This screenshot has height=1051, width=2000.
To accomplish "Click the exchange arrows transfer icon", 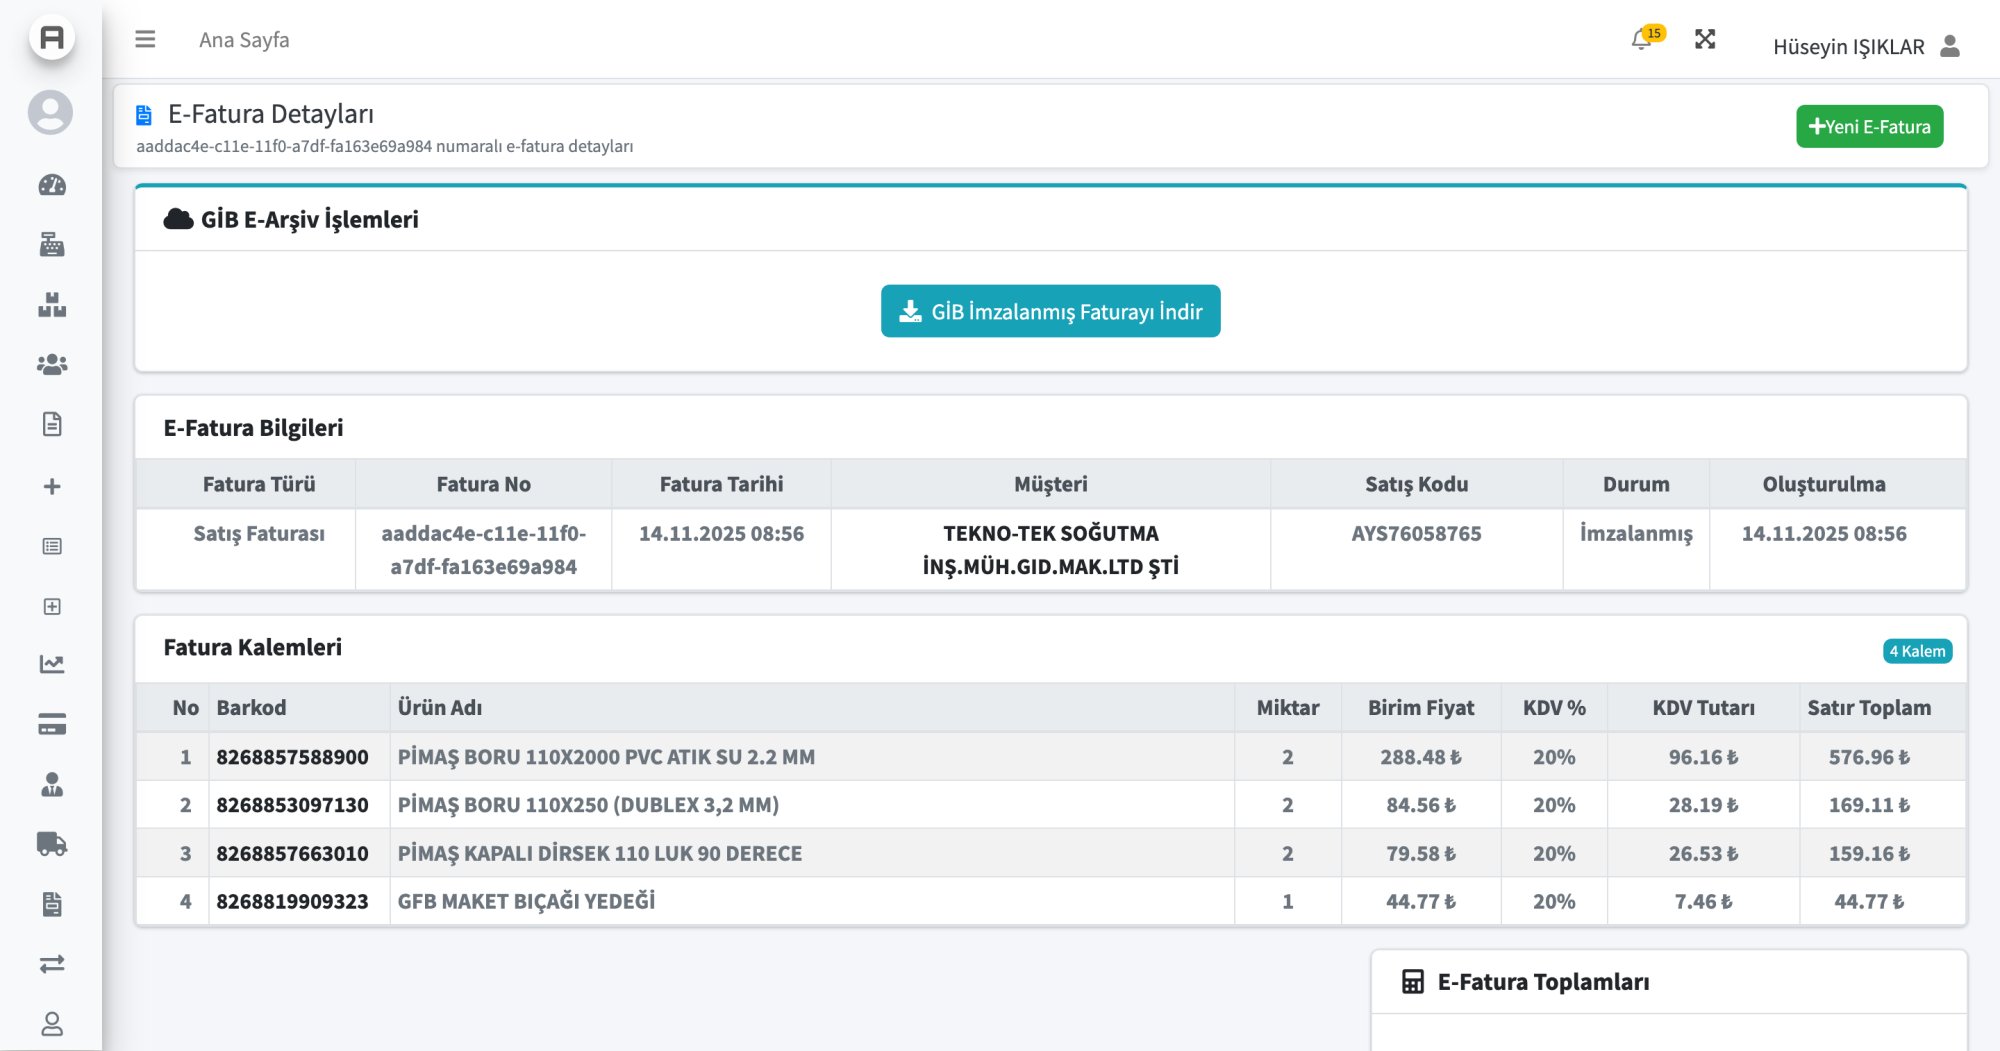I will [x=52, y=964].
